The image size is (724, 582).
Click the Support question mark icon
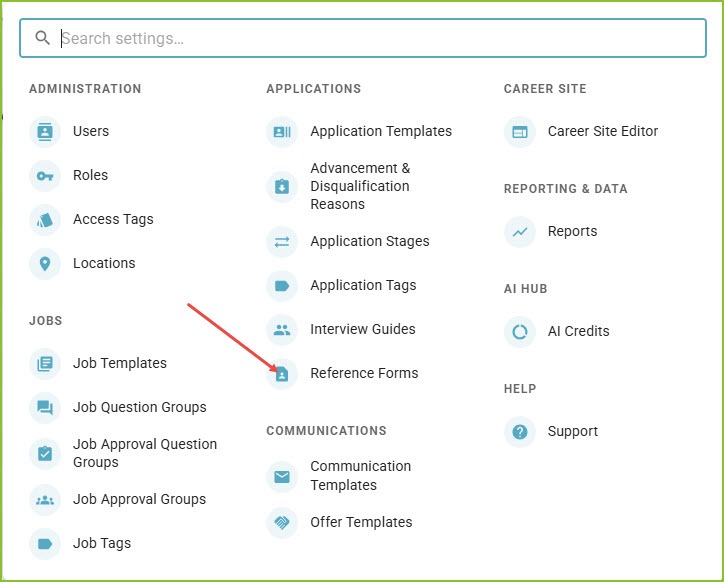click(520, 432)
